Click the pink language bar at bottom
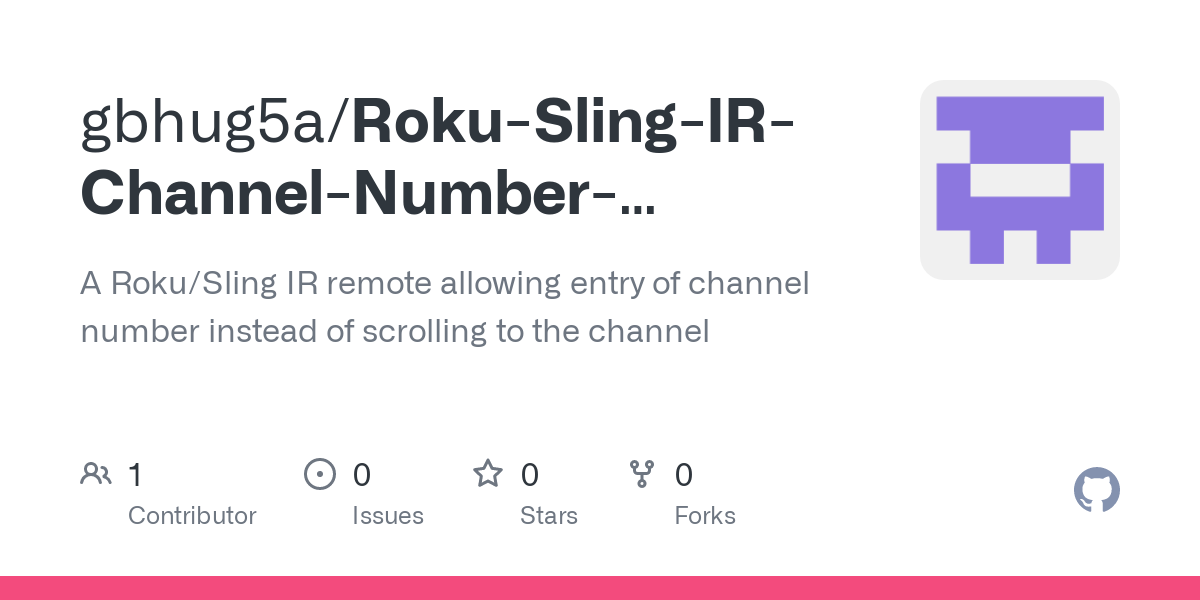Screen dimensions: 1200x600 point(600,588)
